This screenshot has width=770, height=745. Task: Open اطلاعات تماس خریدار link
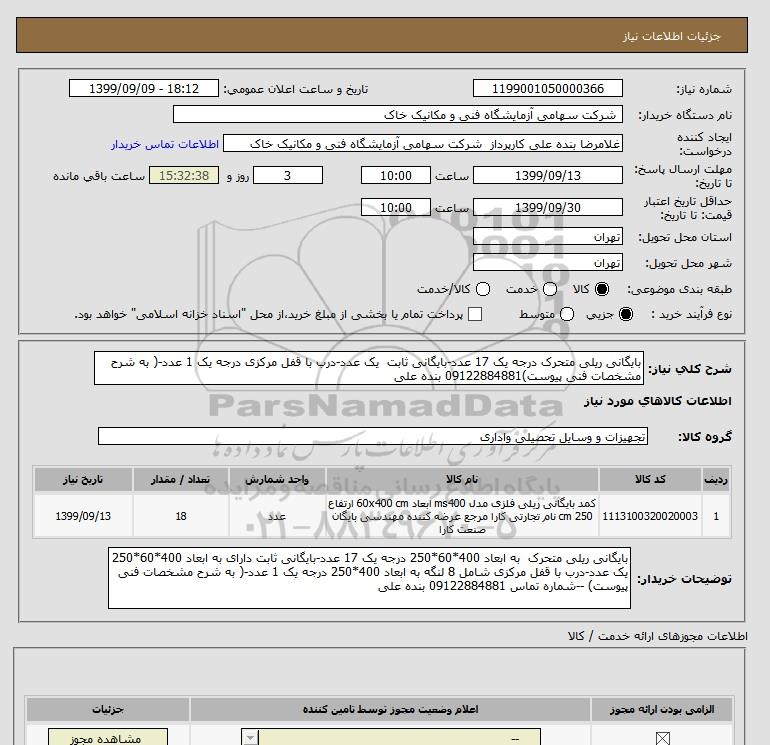(x=165, y=144)
